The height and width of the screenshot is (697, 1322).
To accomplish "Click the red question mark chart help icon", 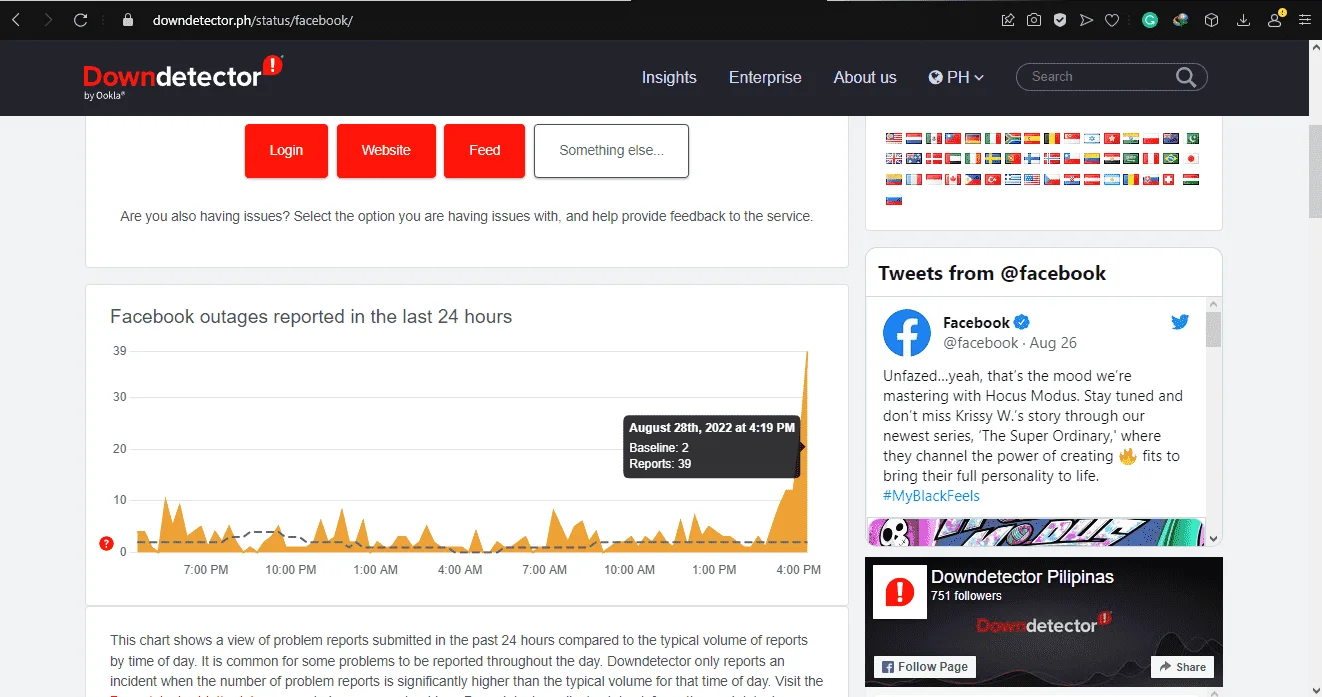I will (107, 543).
